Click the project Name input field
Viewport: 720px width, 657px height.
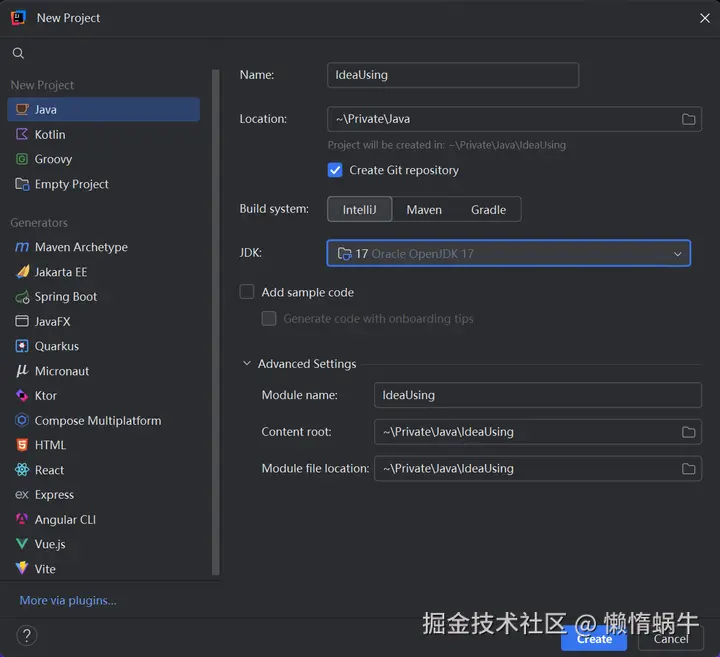pos(453,75)
